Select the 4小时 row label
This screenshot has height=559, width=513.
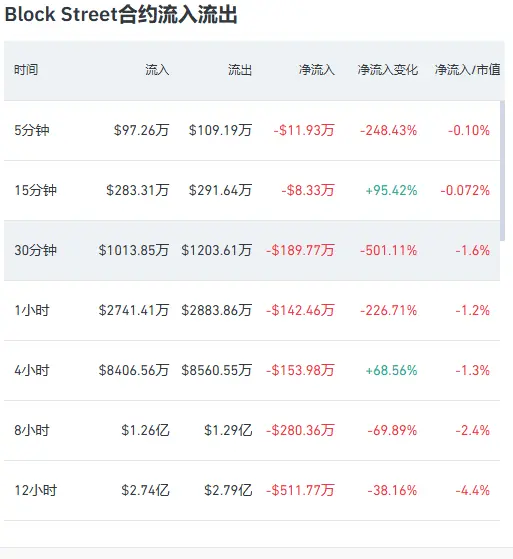[32, 370]
